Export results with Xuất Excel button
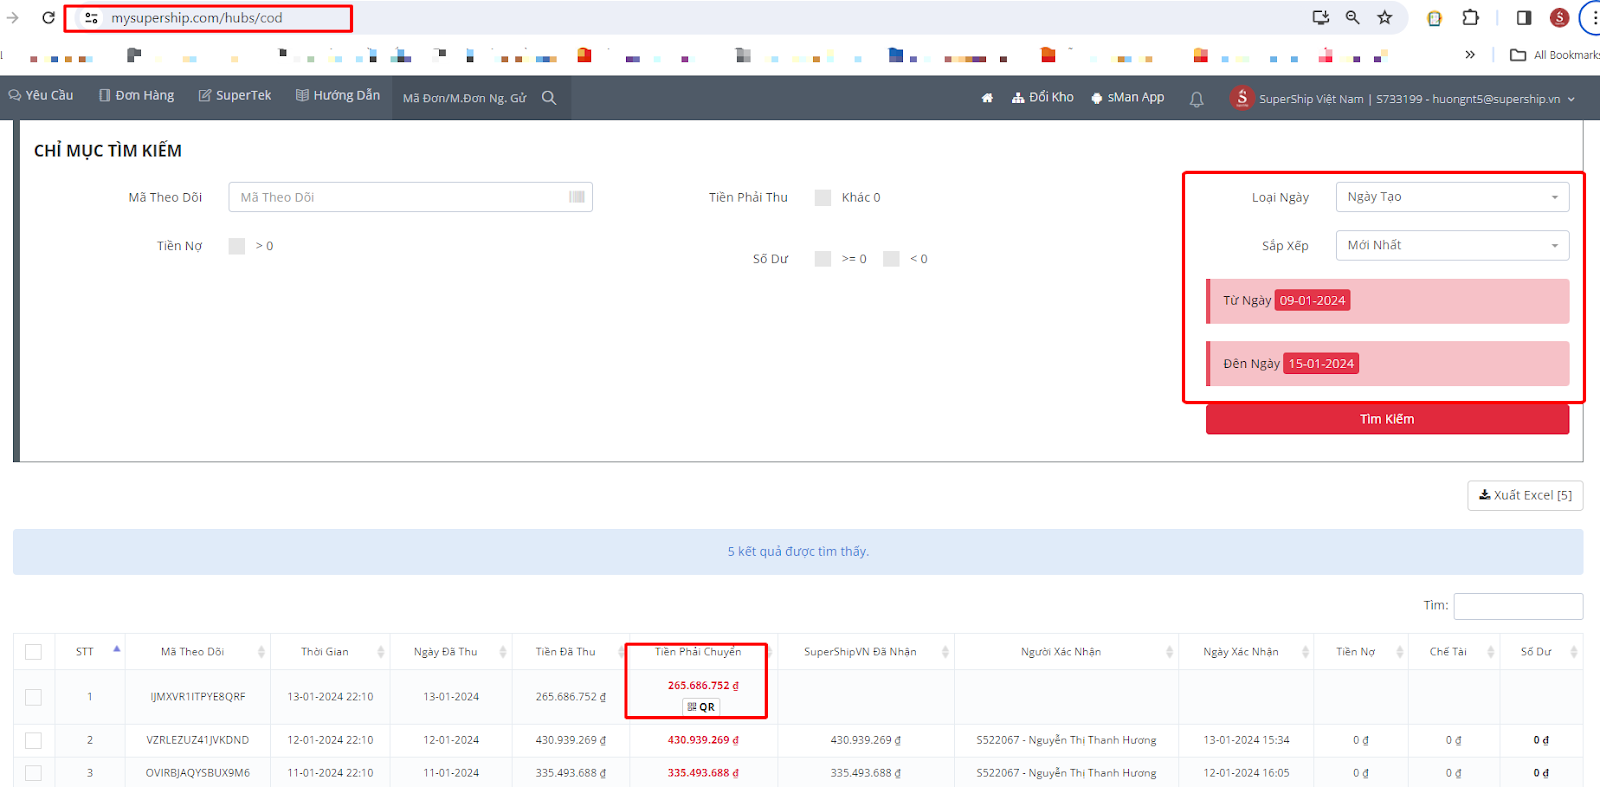Viewport: 1600px width, 787px height. tap(1525, 495)
